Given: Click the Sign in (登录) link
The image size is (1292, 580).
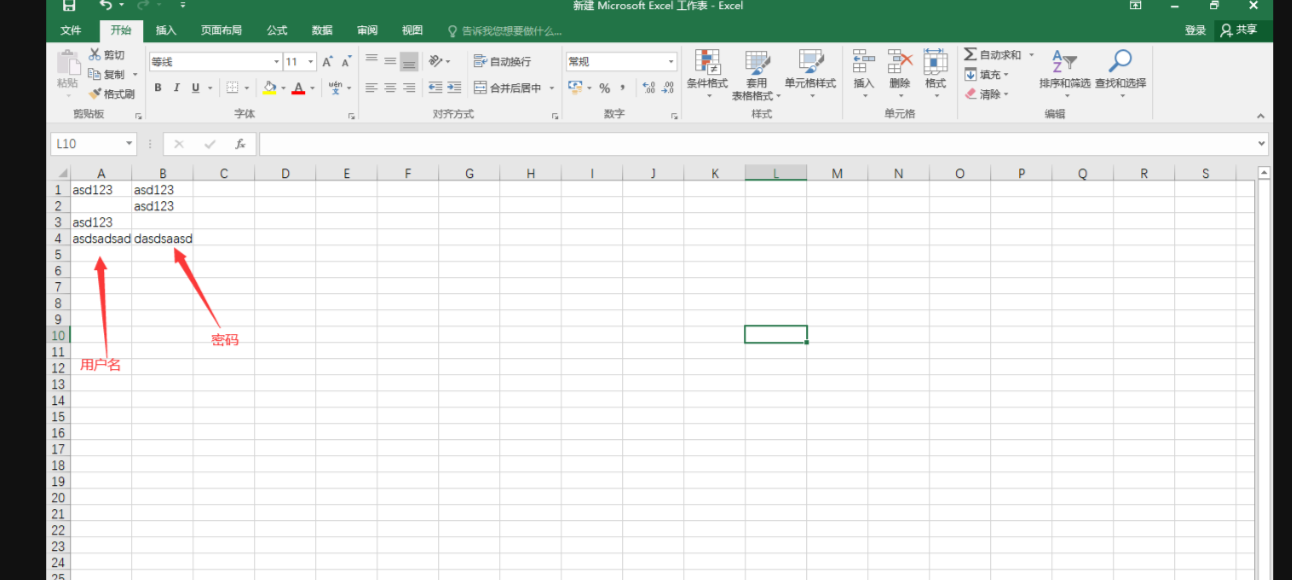Looking at the screenshot, I should [x=1195, y=31].
